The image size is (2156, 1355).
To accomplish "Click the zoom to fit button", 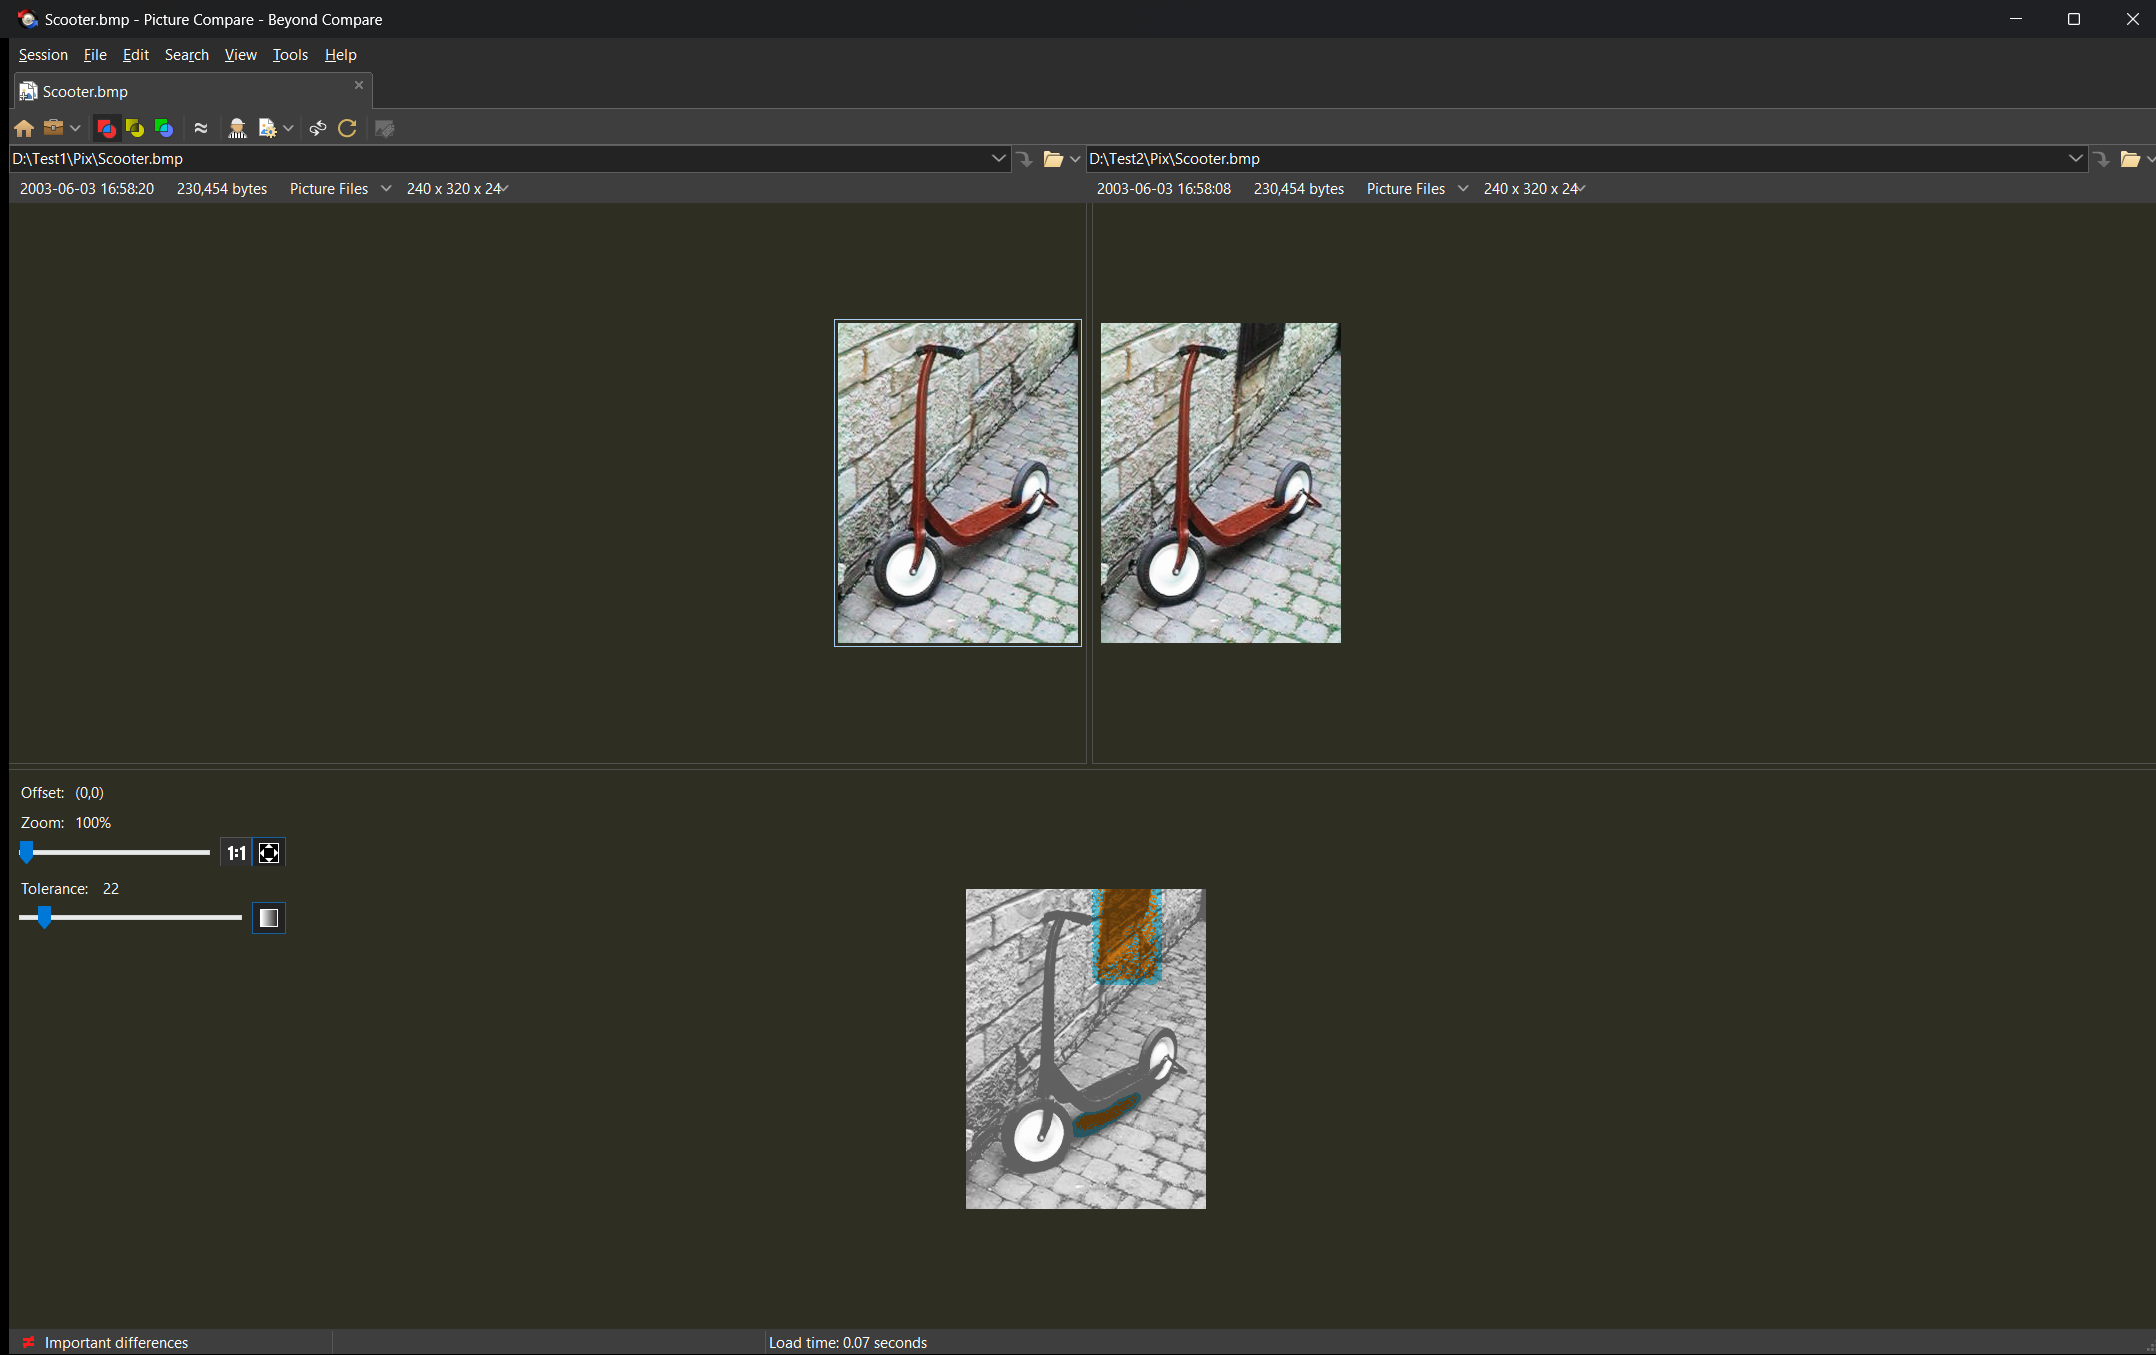I will pyautogui.click(x=269, y=853).
